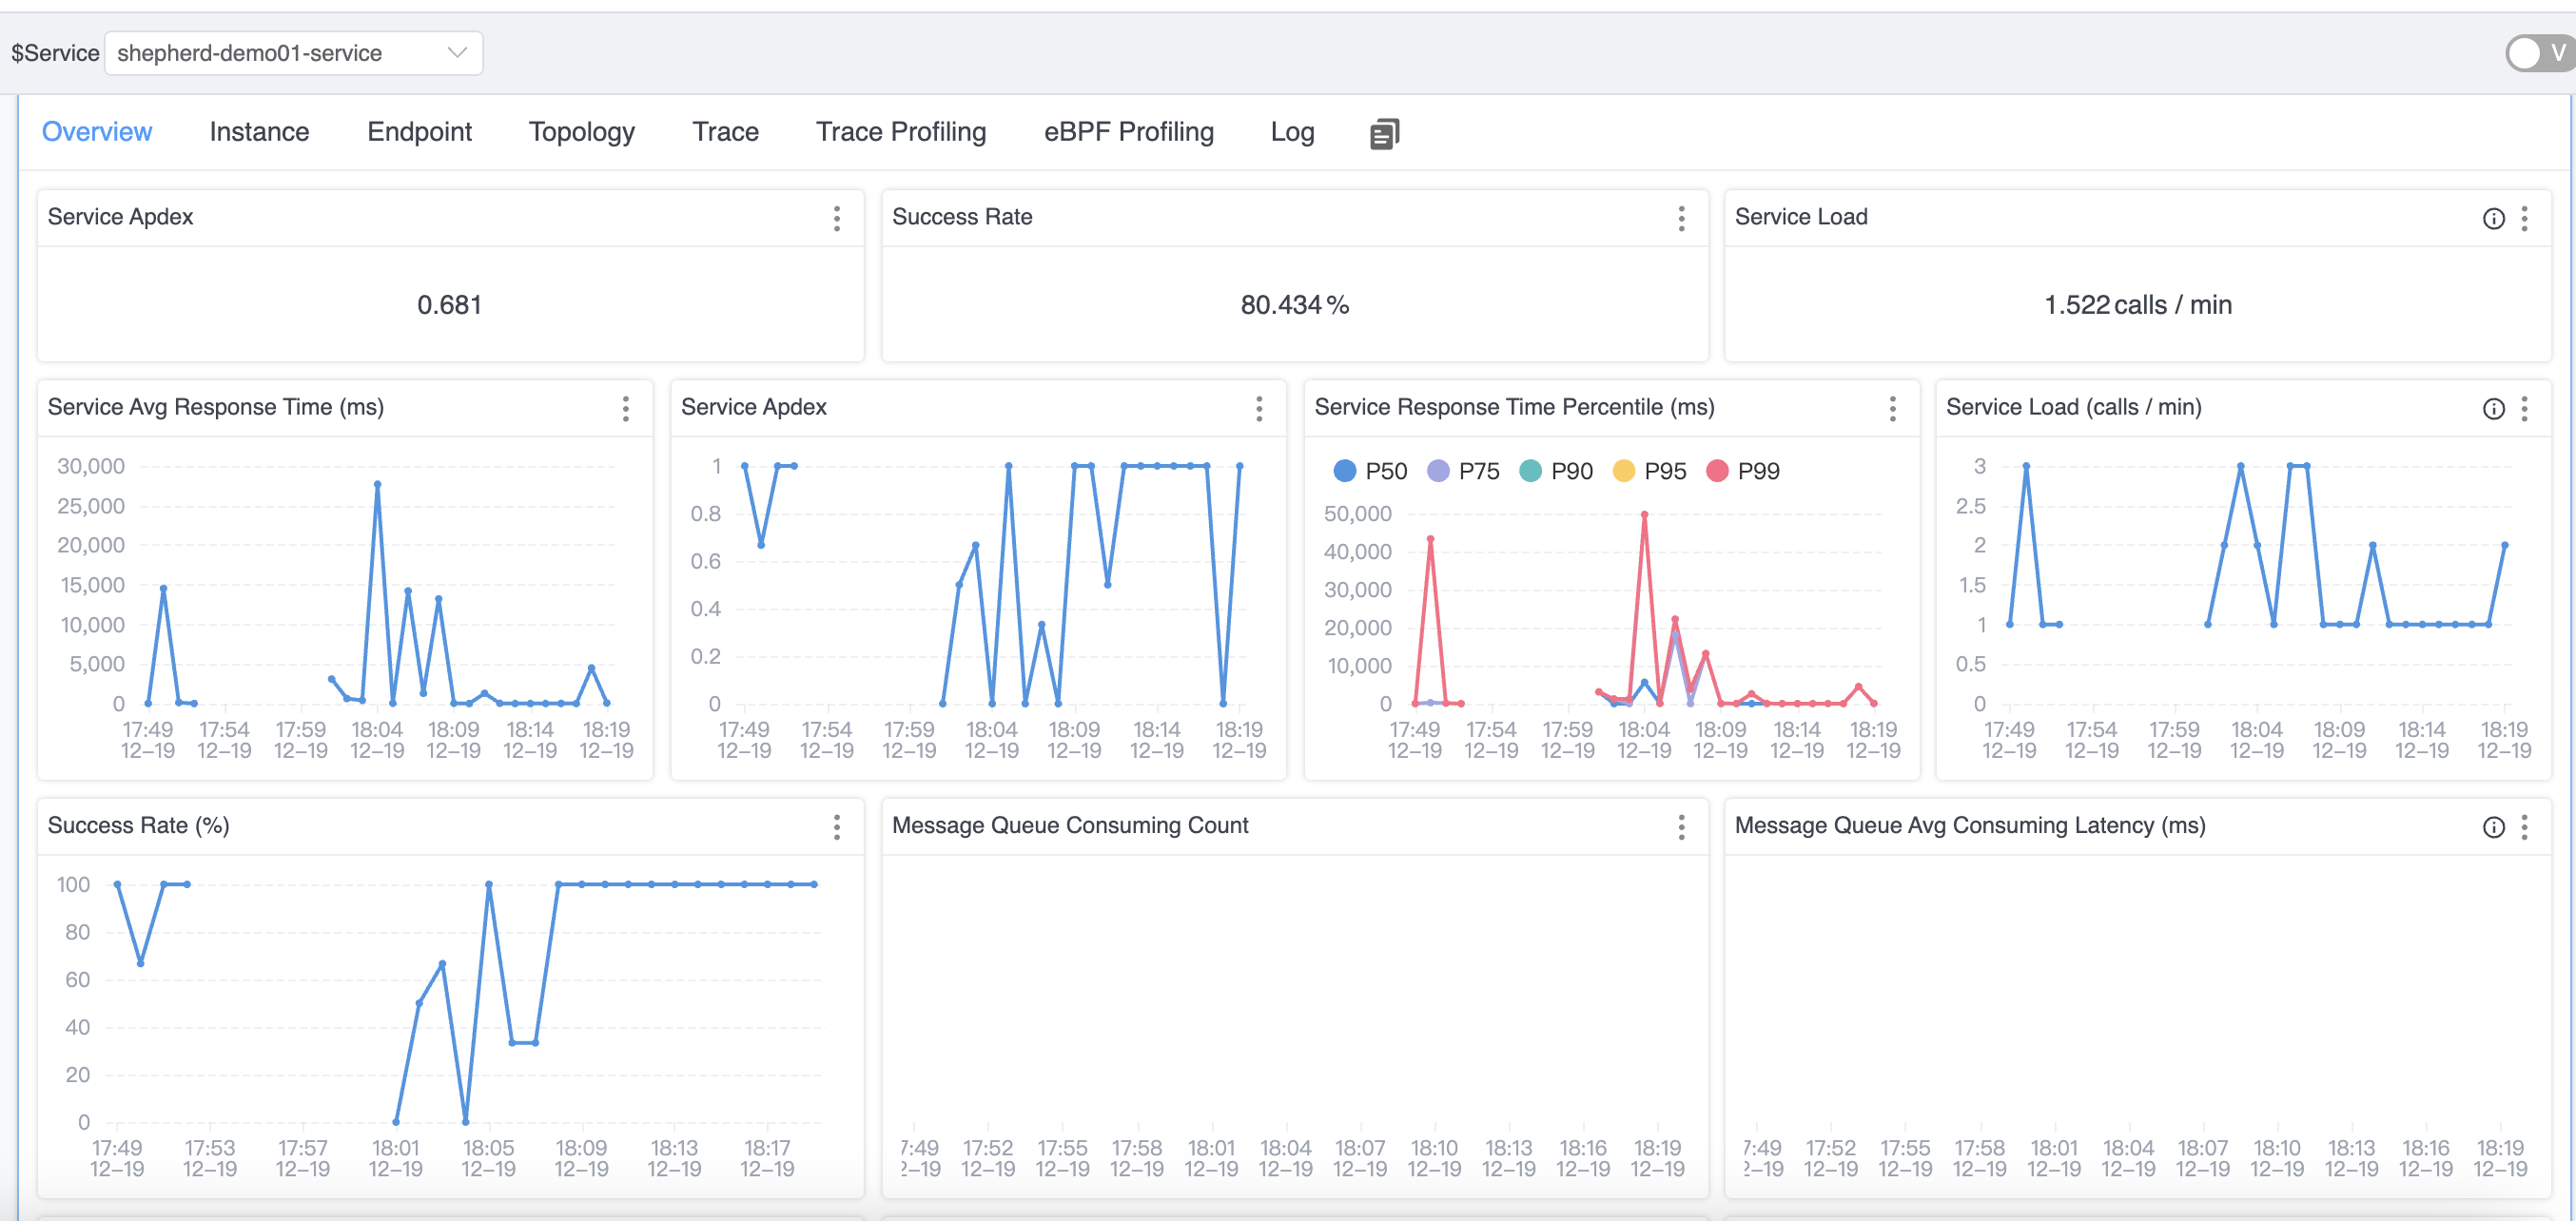This screenshot has width=2576, height=1221.
Task: Click the copy-document icon after Log tab
Action: [1384, 133]
